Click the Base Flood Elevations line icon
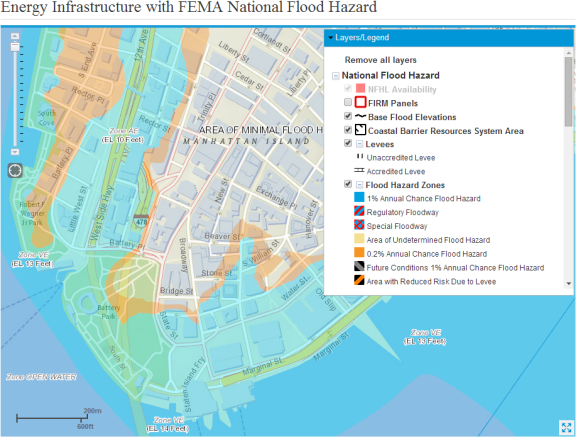This screenshot has height=437, width=576. pos(360,116)
